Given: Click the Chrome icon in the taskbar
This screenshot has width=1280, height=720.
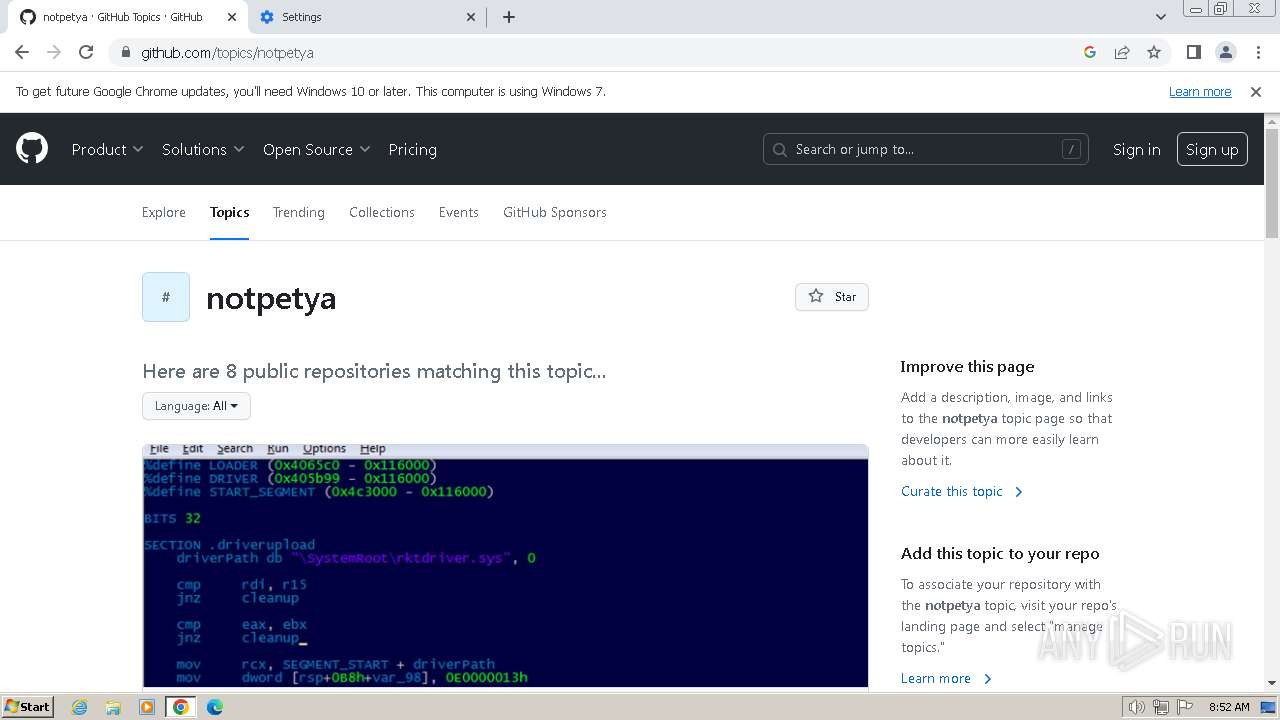Looking at the screenshot, I should [181, 707].
